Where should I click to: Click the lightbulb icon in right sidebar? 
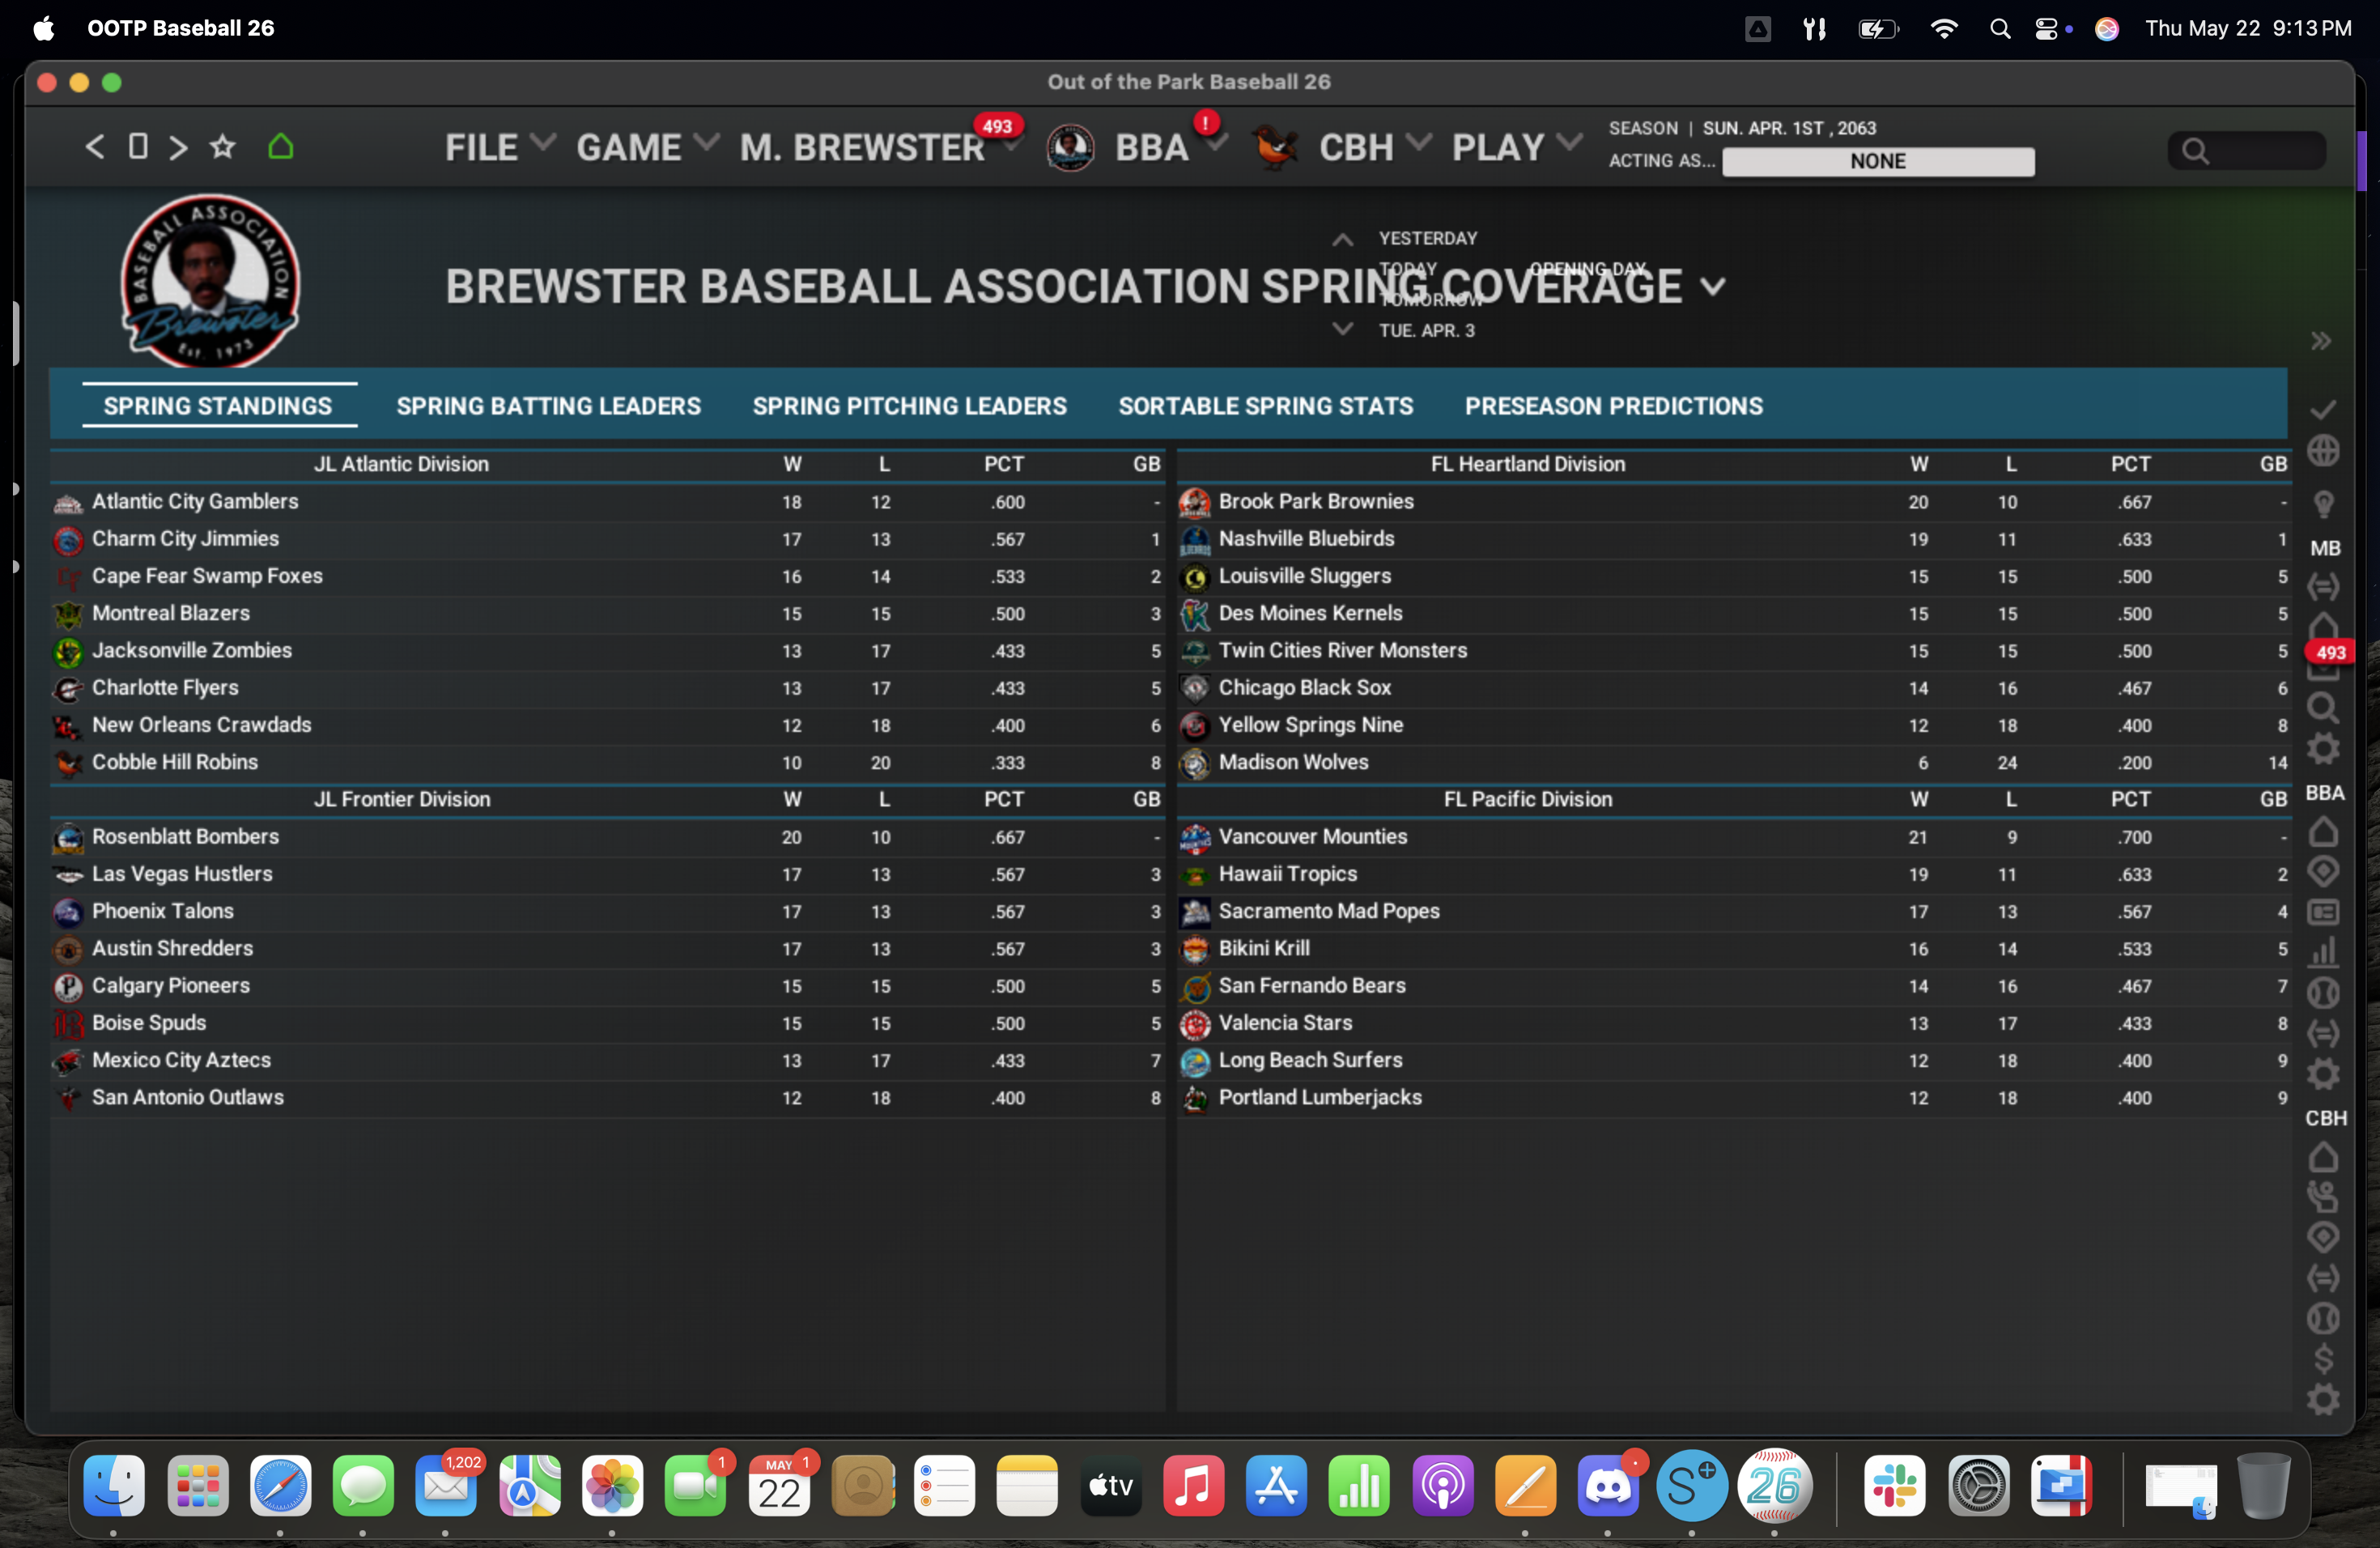pos(2323,504)
